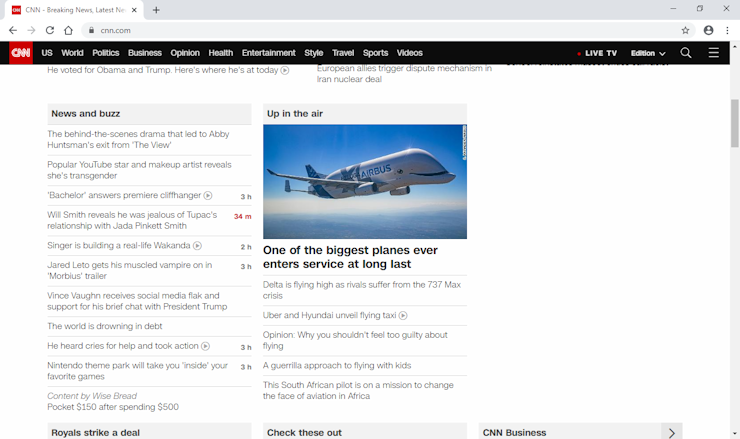This screenshot has width=740, height=439.
Task: Click the page vertical scrollbar thumb
Action: 735,123
